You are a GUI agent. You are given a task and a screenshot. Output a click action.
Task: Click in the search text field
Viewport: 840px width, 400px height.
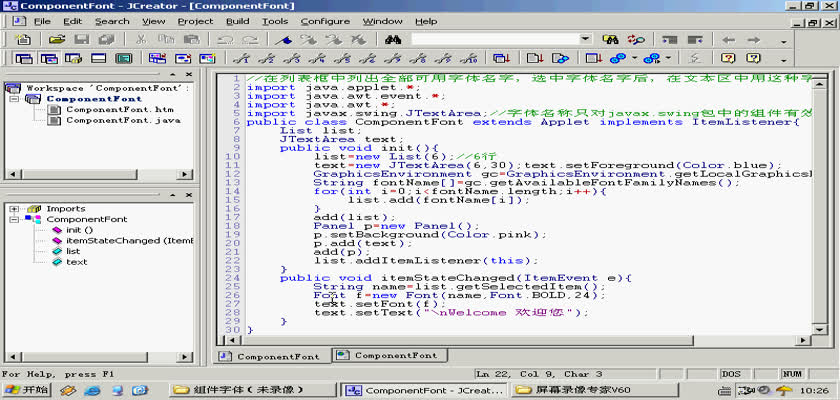(x=495, y=39)
